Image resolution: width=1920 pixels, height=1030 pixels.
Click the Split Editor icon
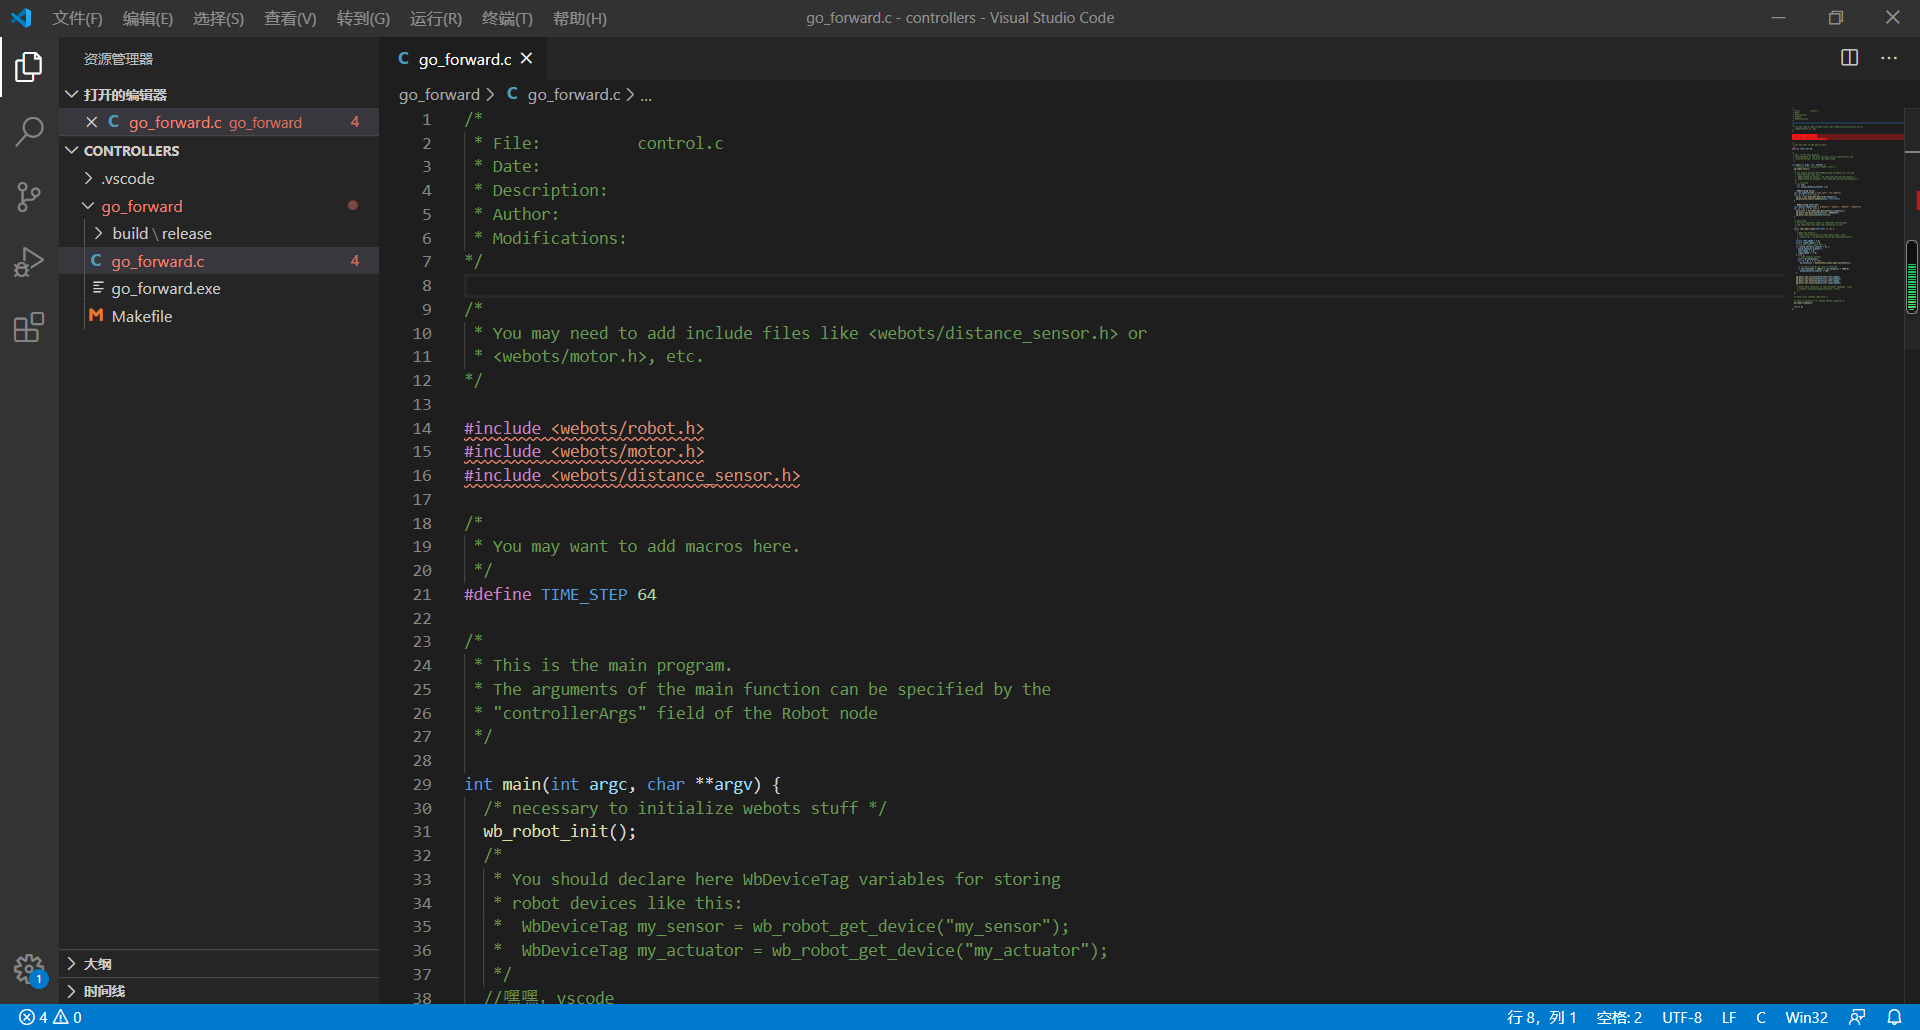[1849, 58]
